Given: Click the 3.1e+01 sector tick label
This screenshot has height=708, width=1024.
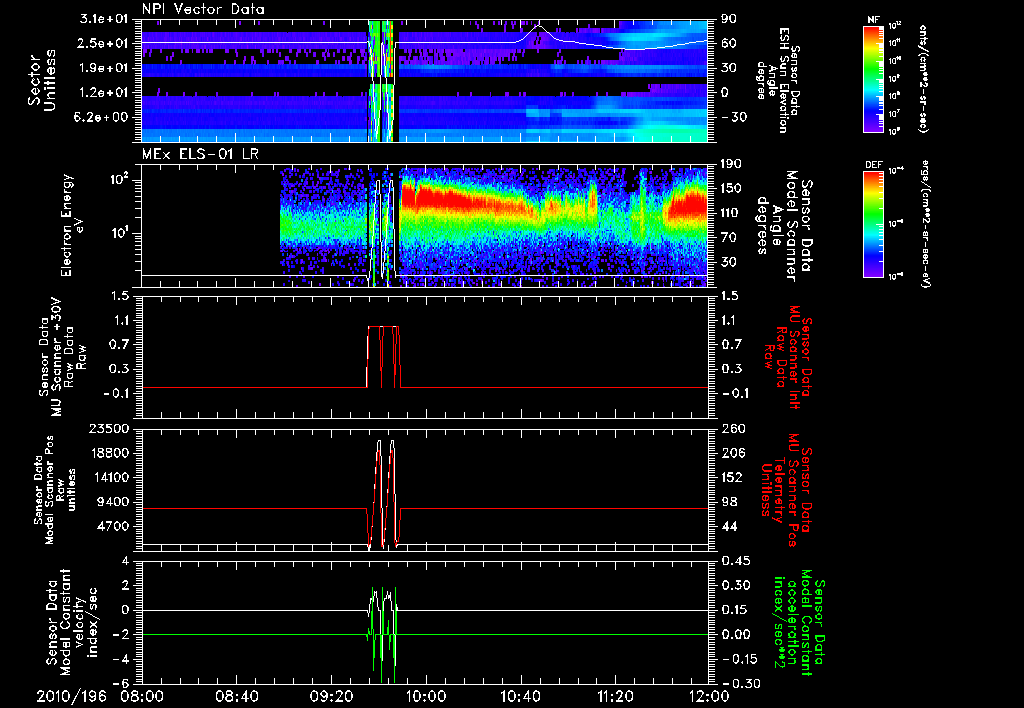Looking at the screenshot, I should coord(104,19).
